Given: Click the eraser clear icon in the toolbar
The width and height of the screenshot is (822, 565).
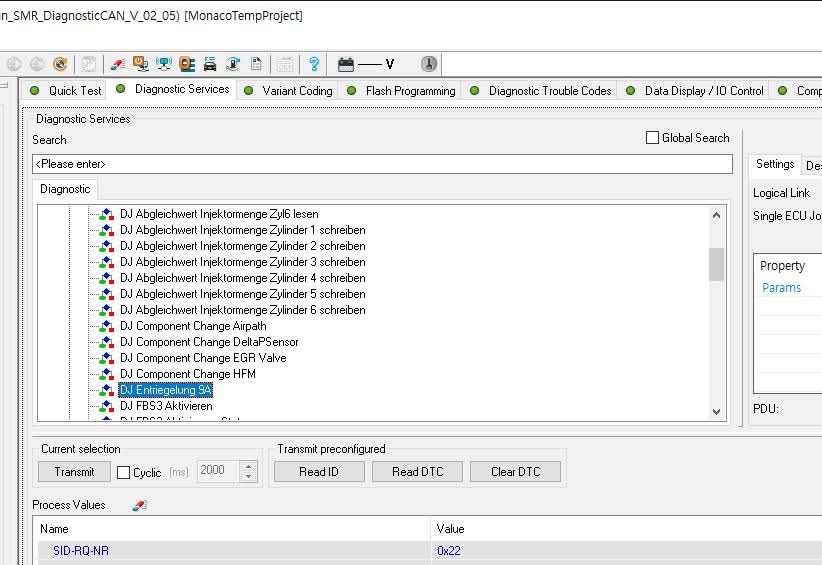Looking at the screenshot, I should point(117,64).
